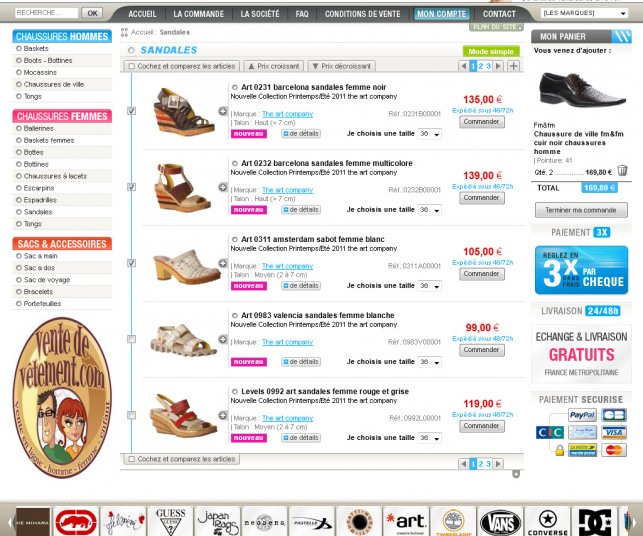Open the Mon Compte menu item
Viewport: 643px width, 536px height.
[x=442, y=14]
